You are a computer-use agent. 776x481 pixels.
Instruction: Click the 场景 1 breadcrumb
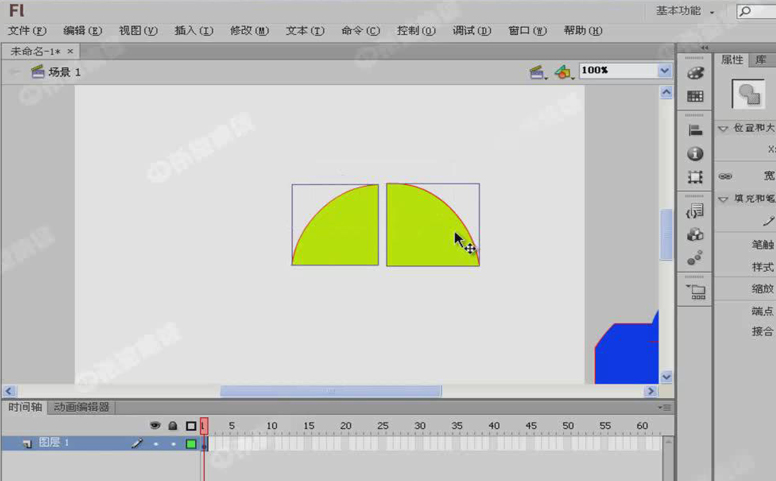click(64, 72)
